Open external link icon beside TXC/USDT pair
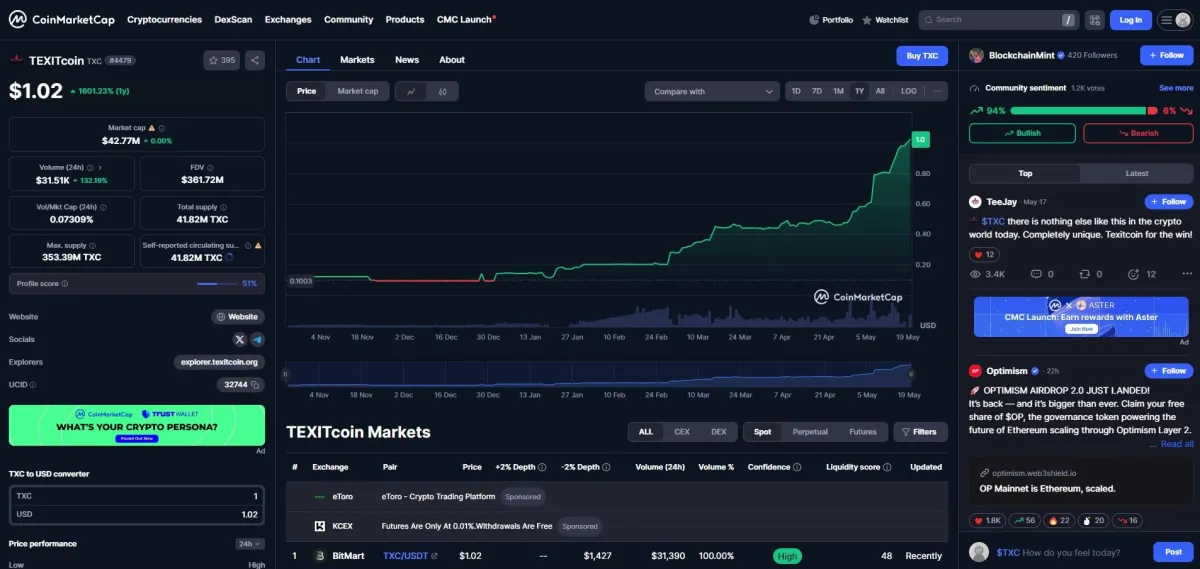Viewport: 1200px width, 569px height. coord(434,556)
